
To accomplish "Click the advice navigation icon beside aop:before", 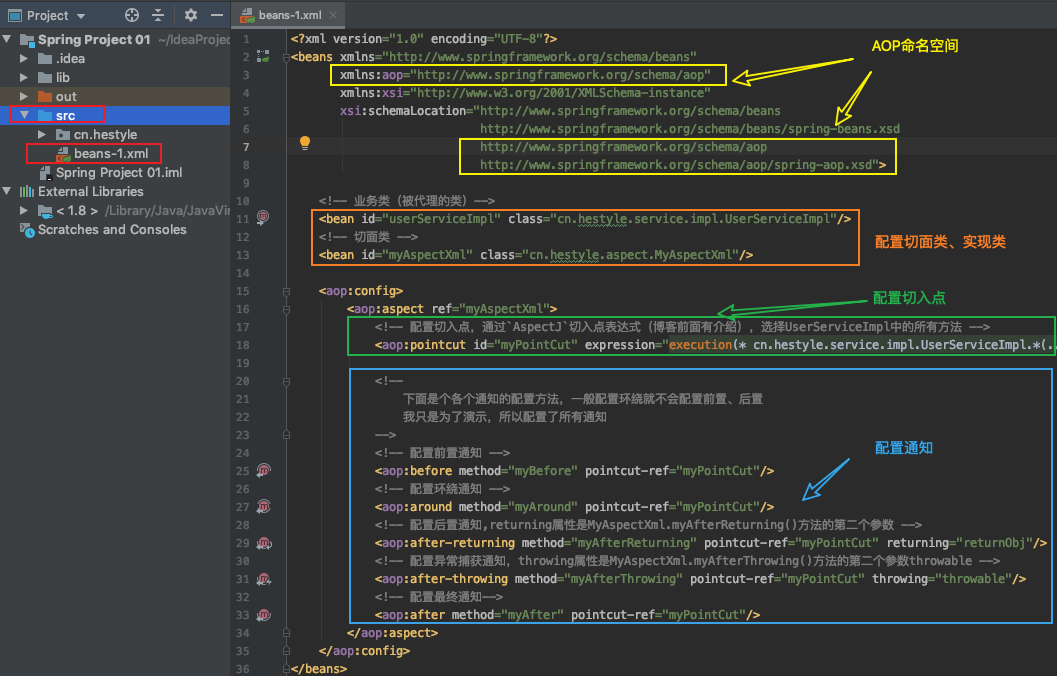I will [263, 470].
